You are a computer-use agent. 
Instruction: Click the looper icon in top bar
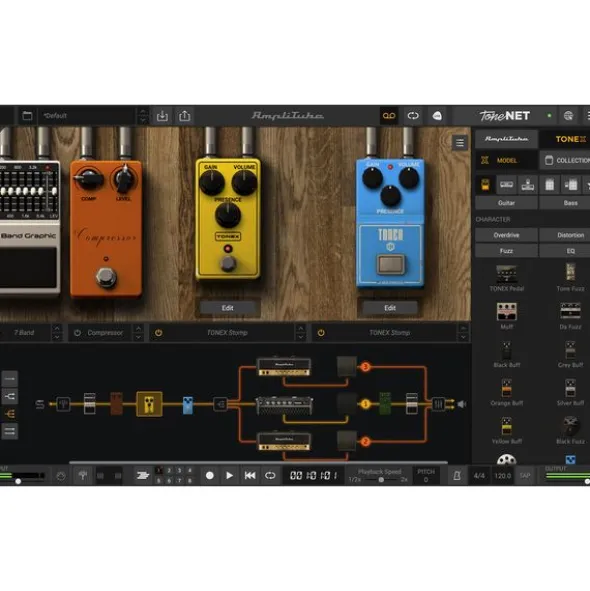(413, 116)
